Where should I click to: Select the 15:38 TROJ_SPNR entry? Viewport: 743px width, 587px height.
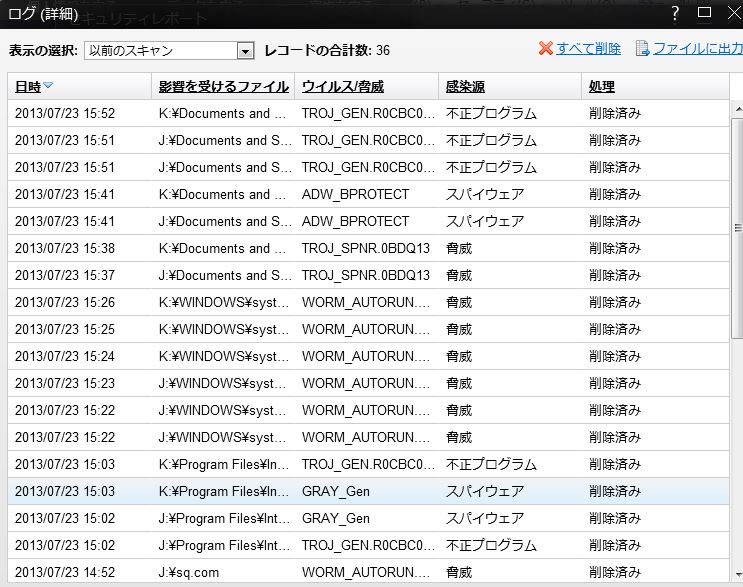[368, 248]
